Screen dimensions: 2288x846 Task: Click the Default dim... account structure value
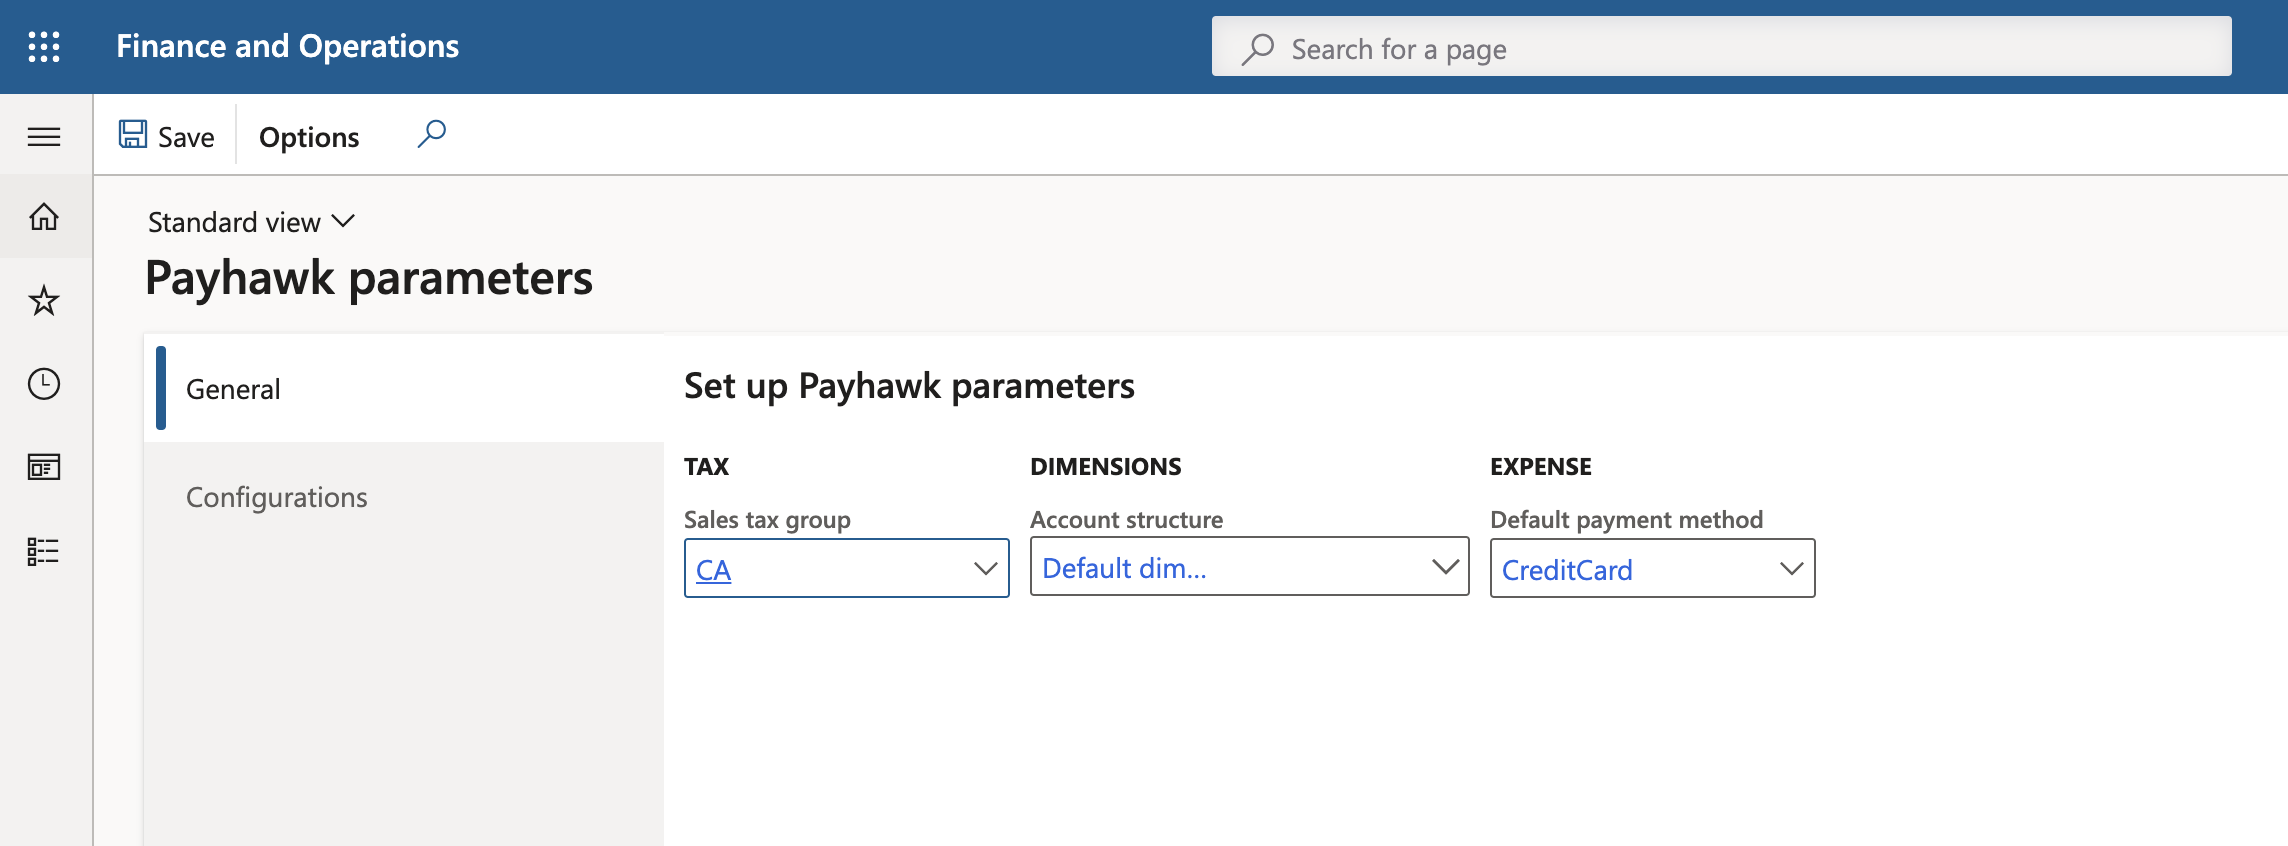coord(1124,568)
